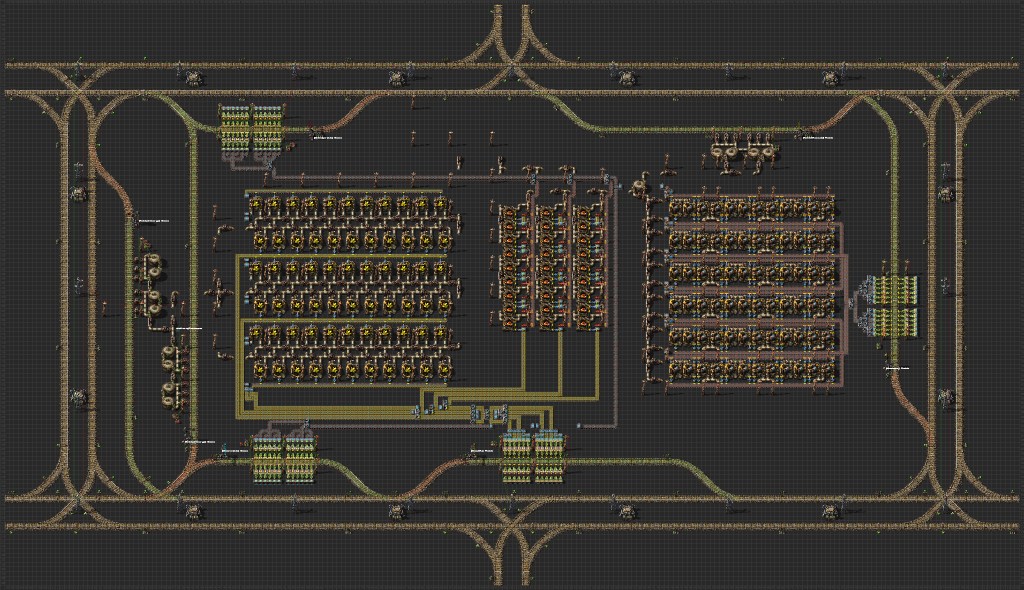Select the bottom-center train loading station block
Screen dimensions: 1024x590
pyautogui.click(x=534, y=456)
